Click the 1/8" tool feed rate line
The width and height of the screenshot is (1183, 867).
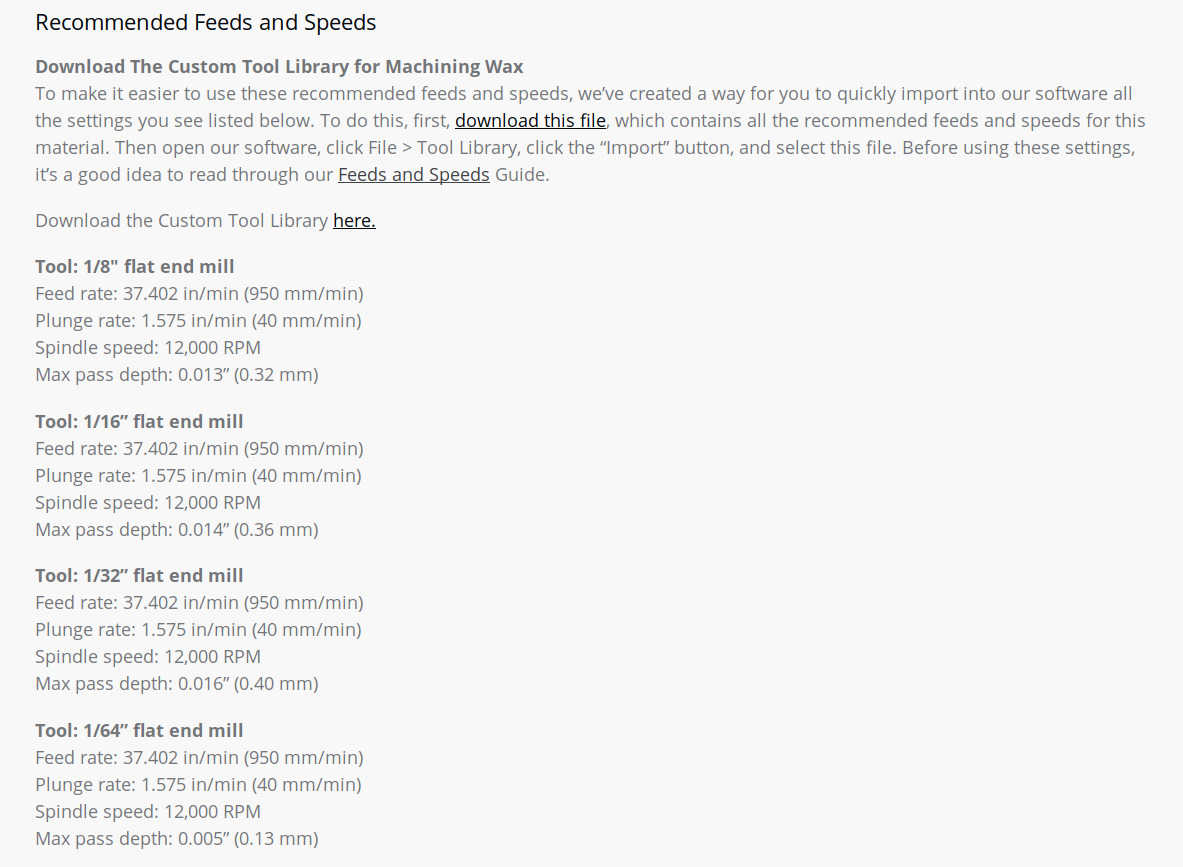199,294
